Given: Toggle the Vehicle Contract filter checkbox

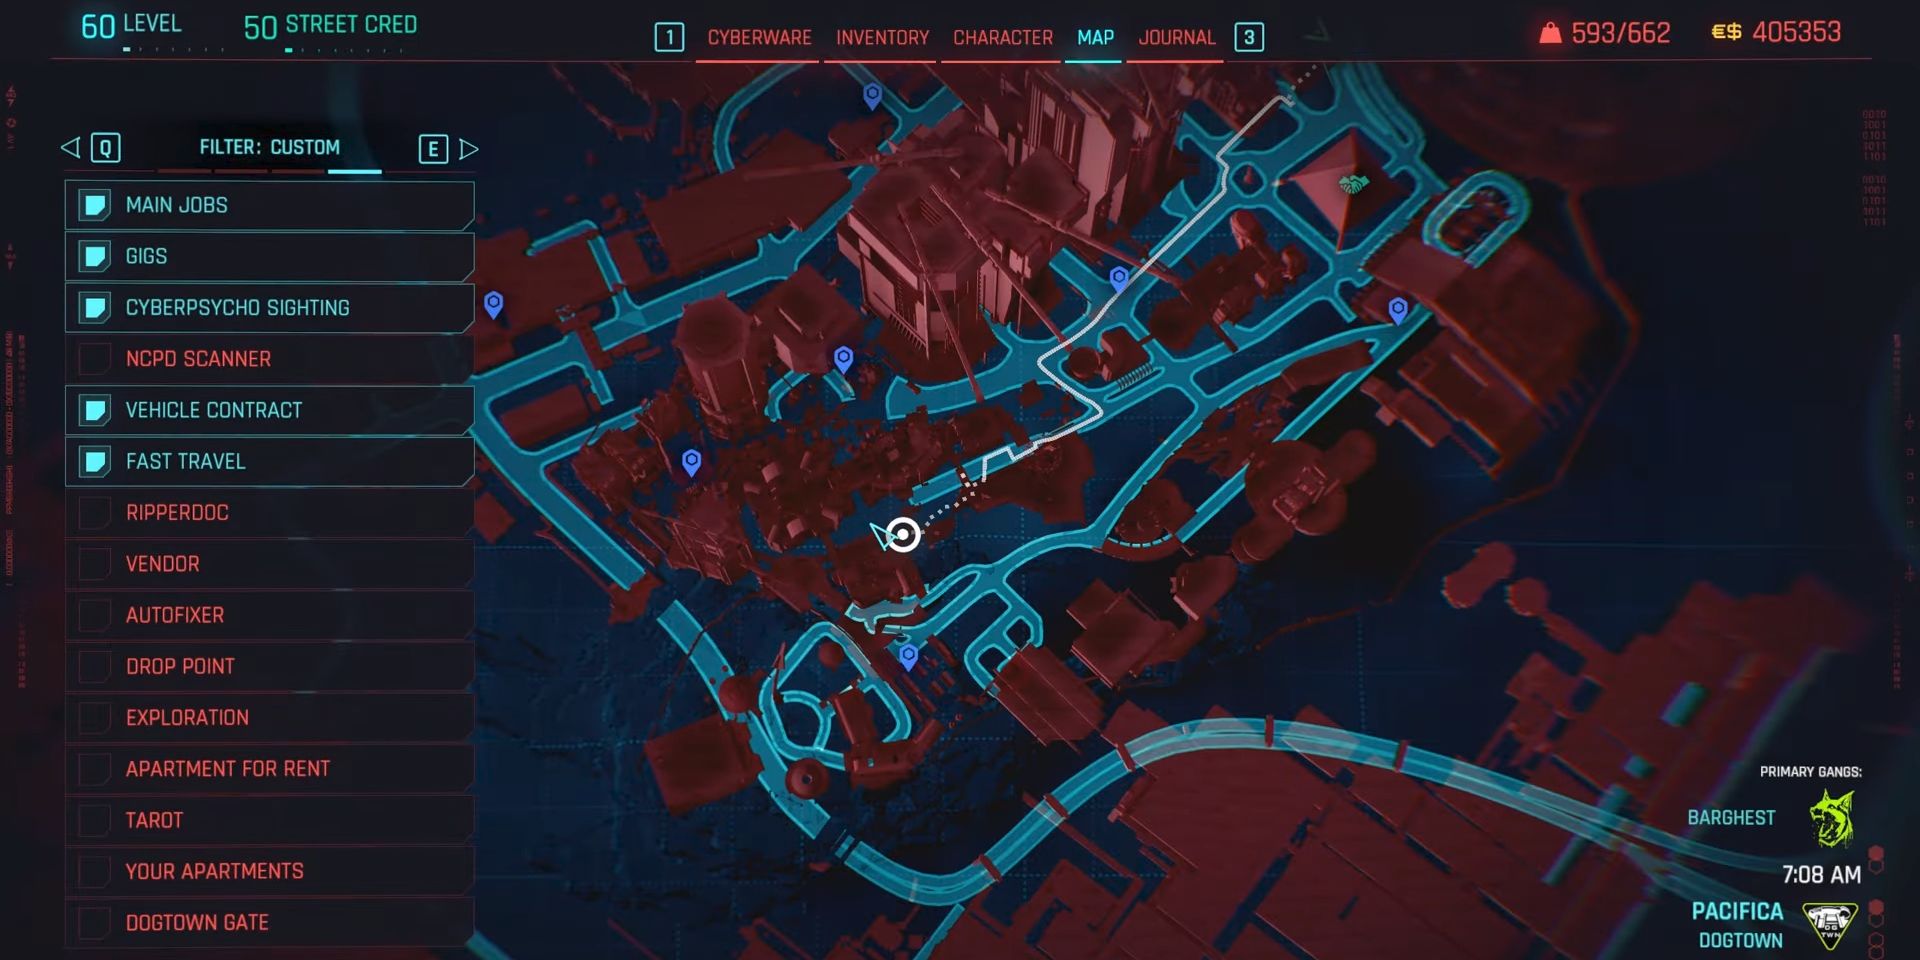Looking at the screenshot, I should click(x=95, y=410).
